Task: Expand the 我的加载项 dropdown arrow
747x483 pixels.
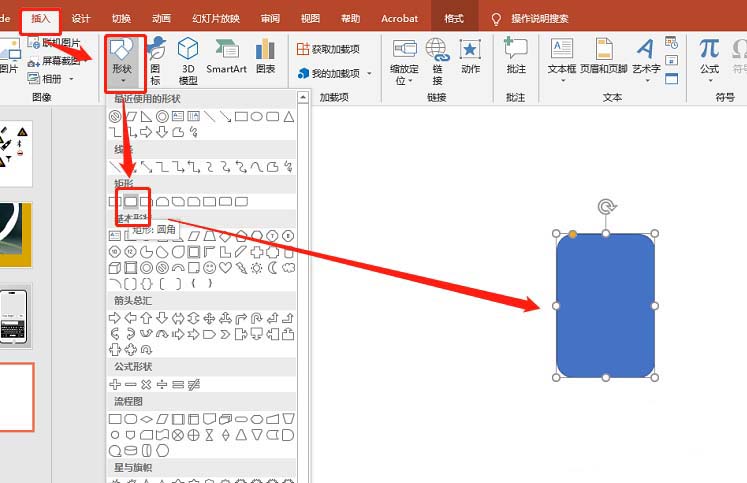Action: [x=369, y=74]
